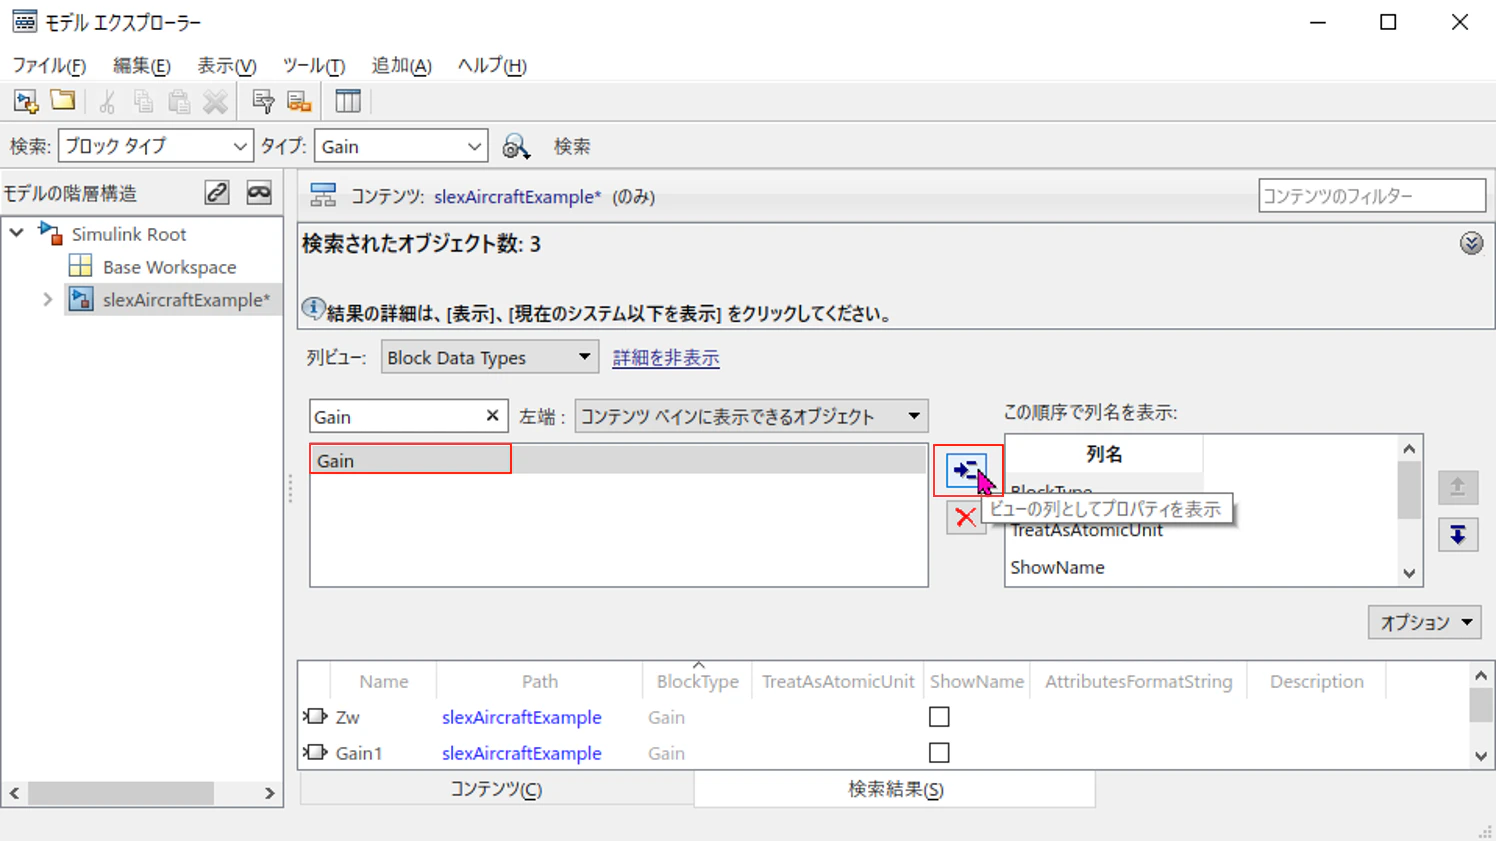Click the column view table icon
The width and height of the screenshot is (1496, 841).
click(x=348, y=101)
